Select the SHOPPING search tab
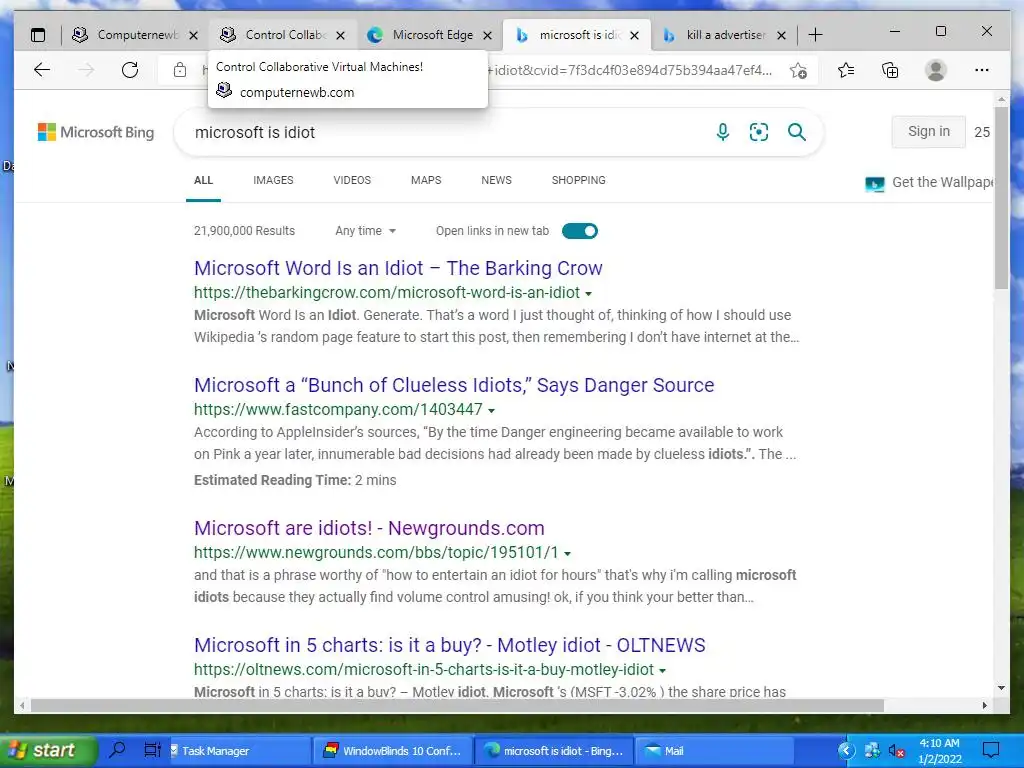Image resolution: width=1024 pixels, height=768 pixels. 579,180
